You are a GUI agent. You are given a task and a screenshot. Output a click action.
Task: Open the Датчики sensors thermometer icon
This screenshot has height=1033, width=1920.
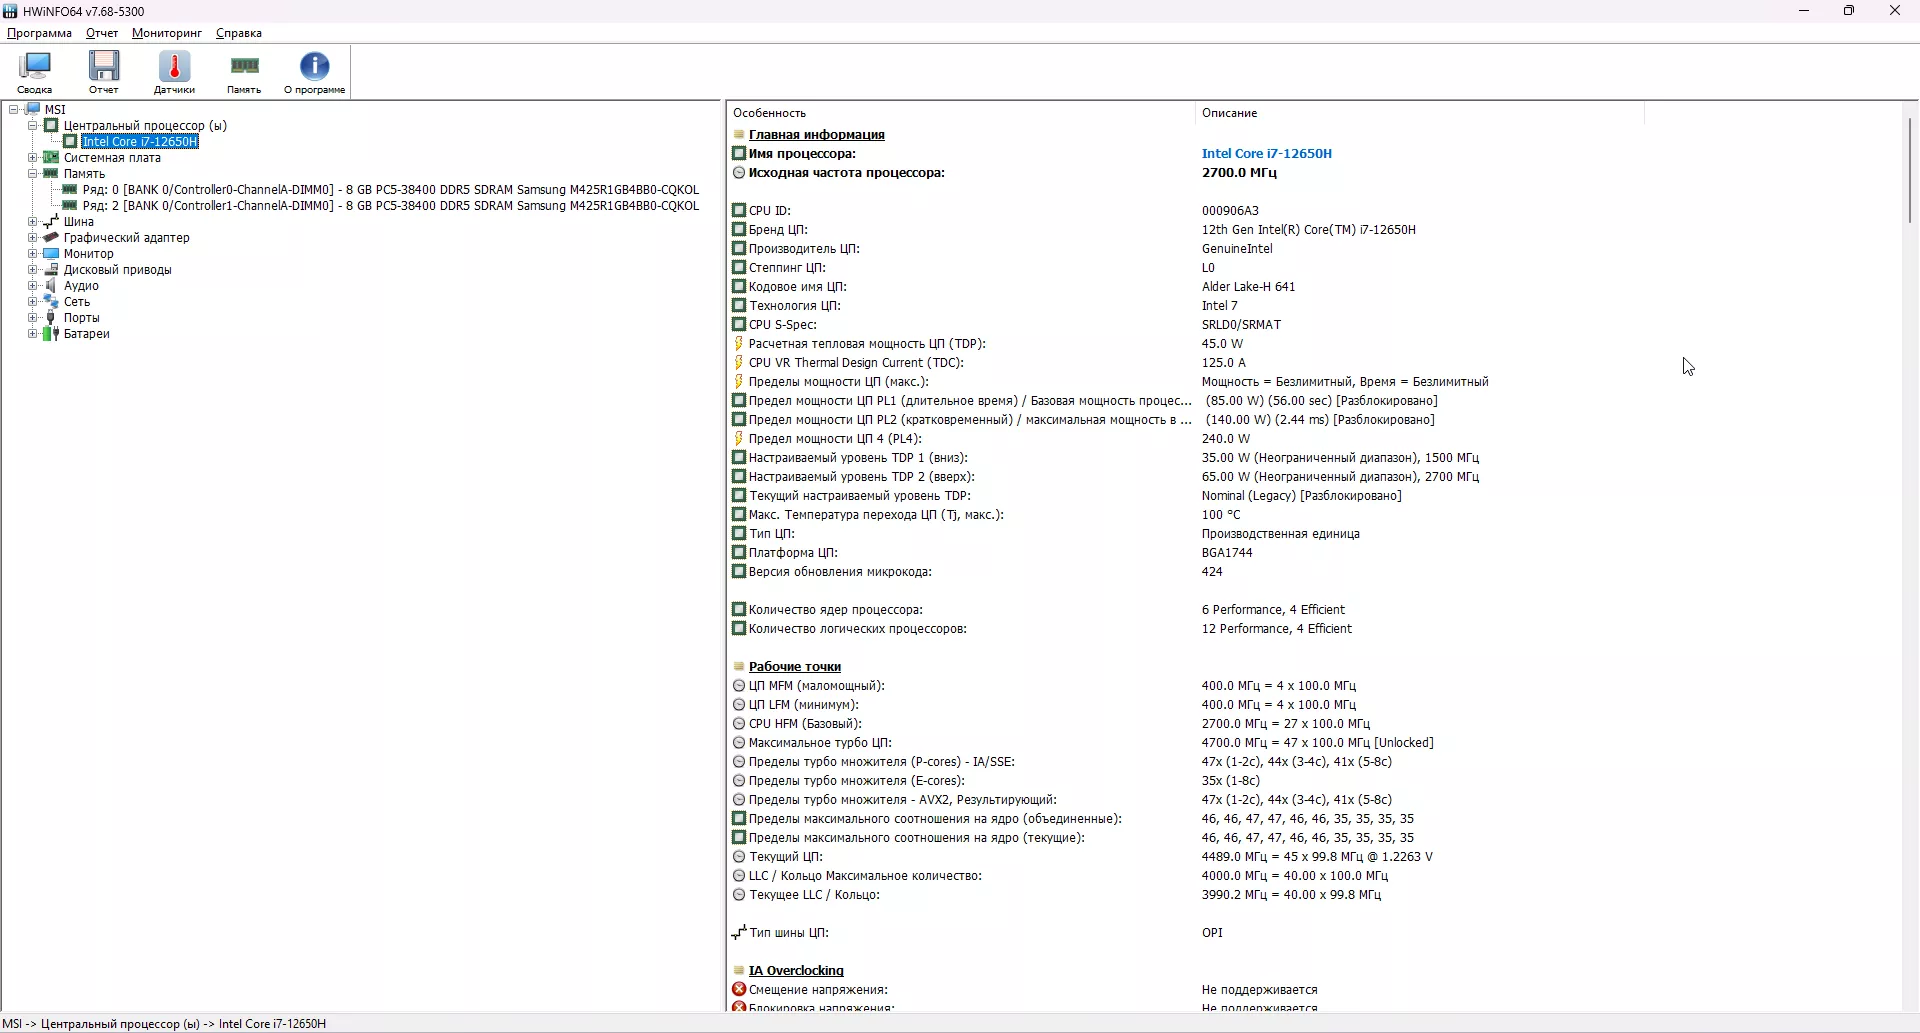coord(174,72)
